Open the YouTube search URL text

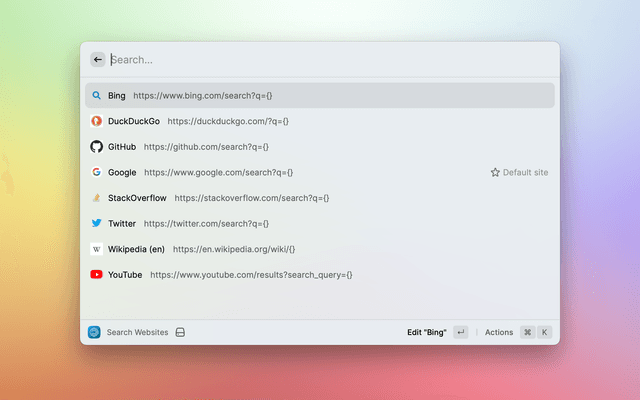click(251, 274)
